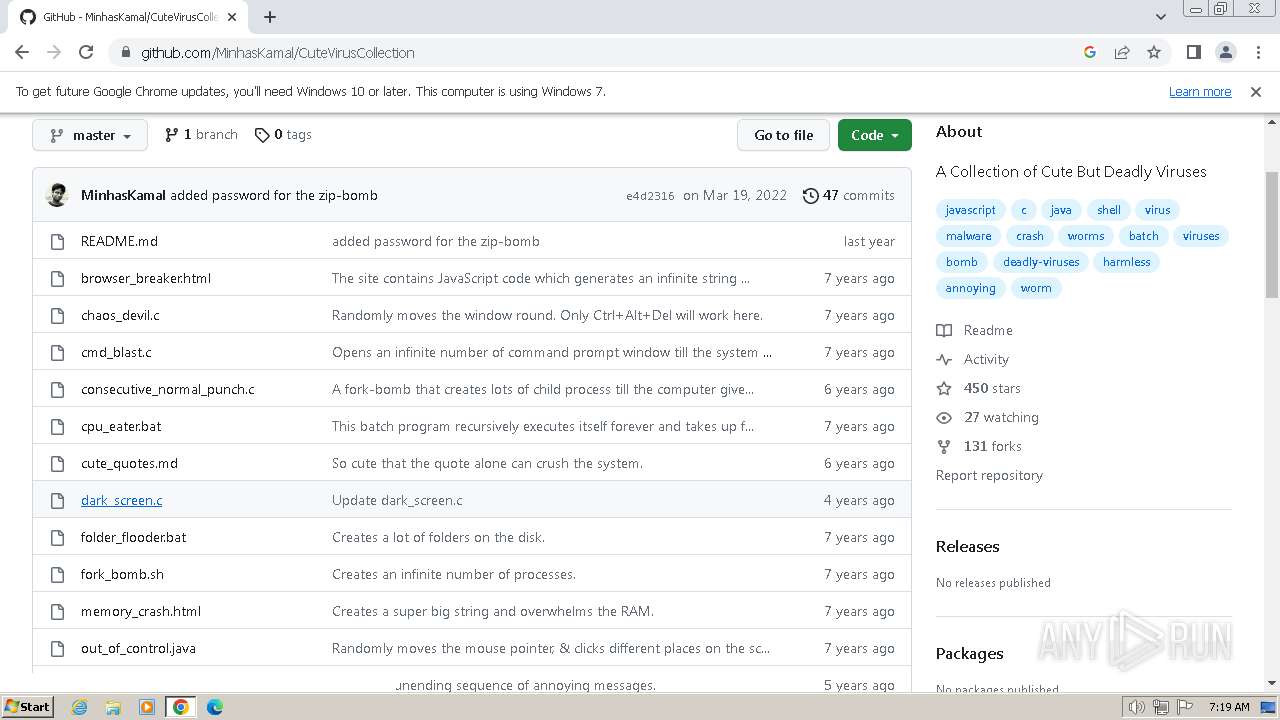
Task: Open the Chrome profile avatar icon
Action: coord(1225,52)
